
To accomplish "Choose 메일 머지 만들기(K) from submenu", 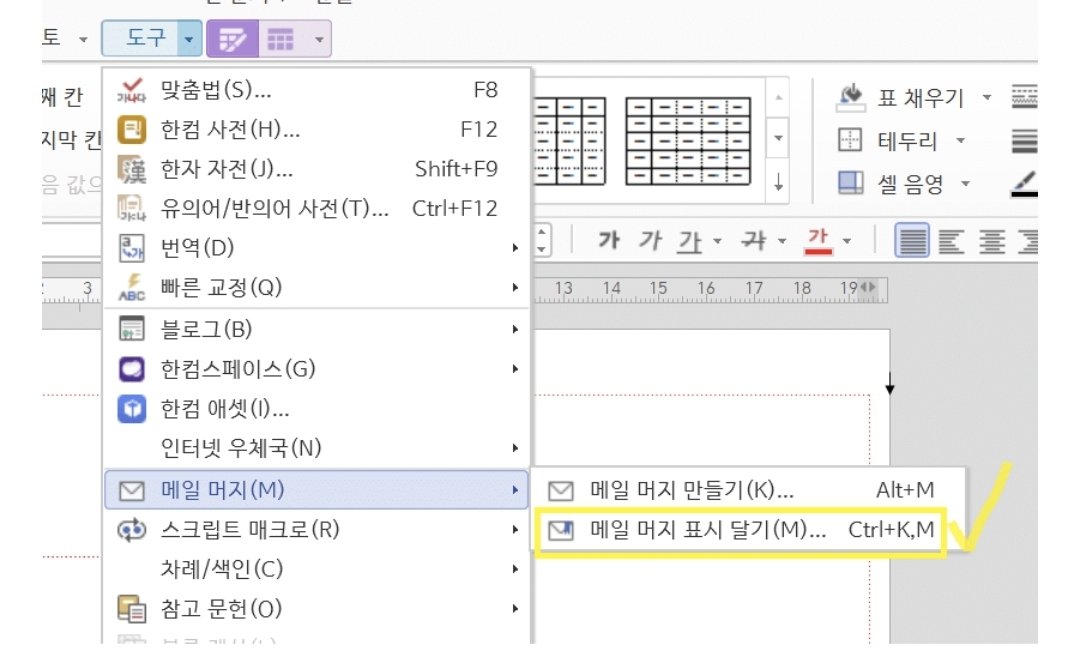I will 747,490.
